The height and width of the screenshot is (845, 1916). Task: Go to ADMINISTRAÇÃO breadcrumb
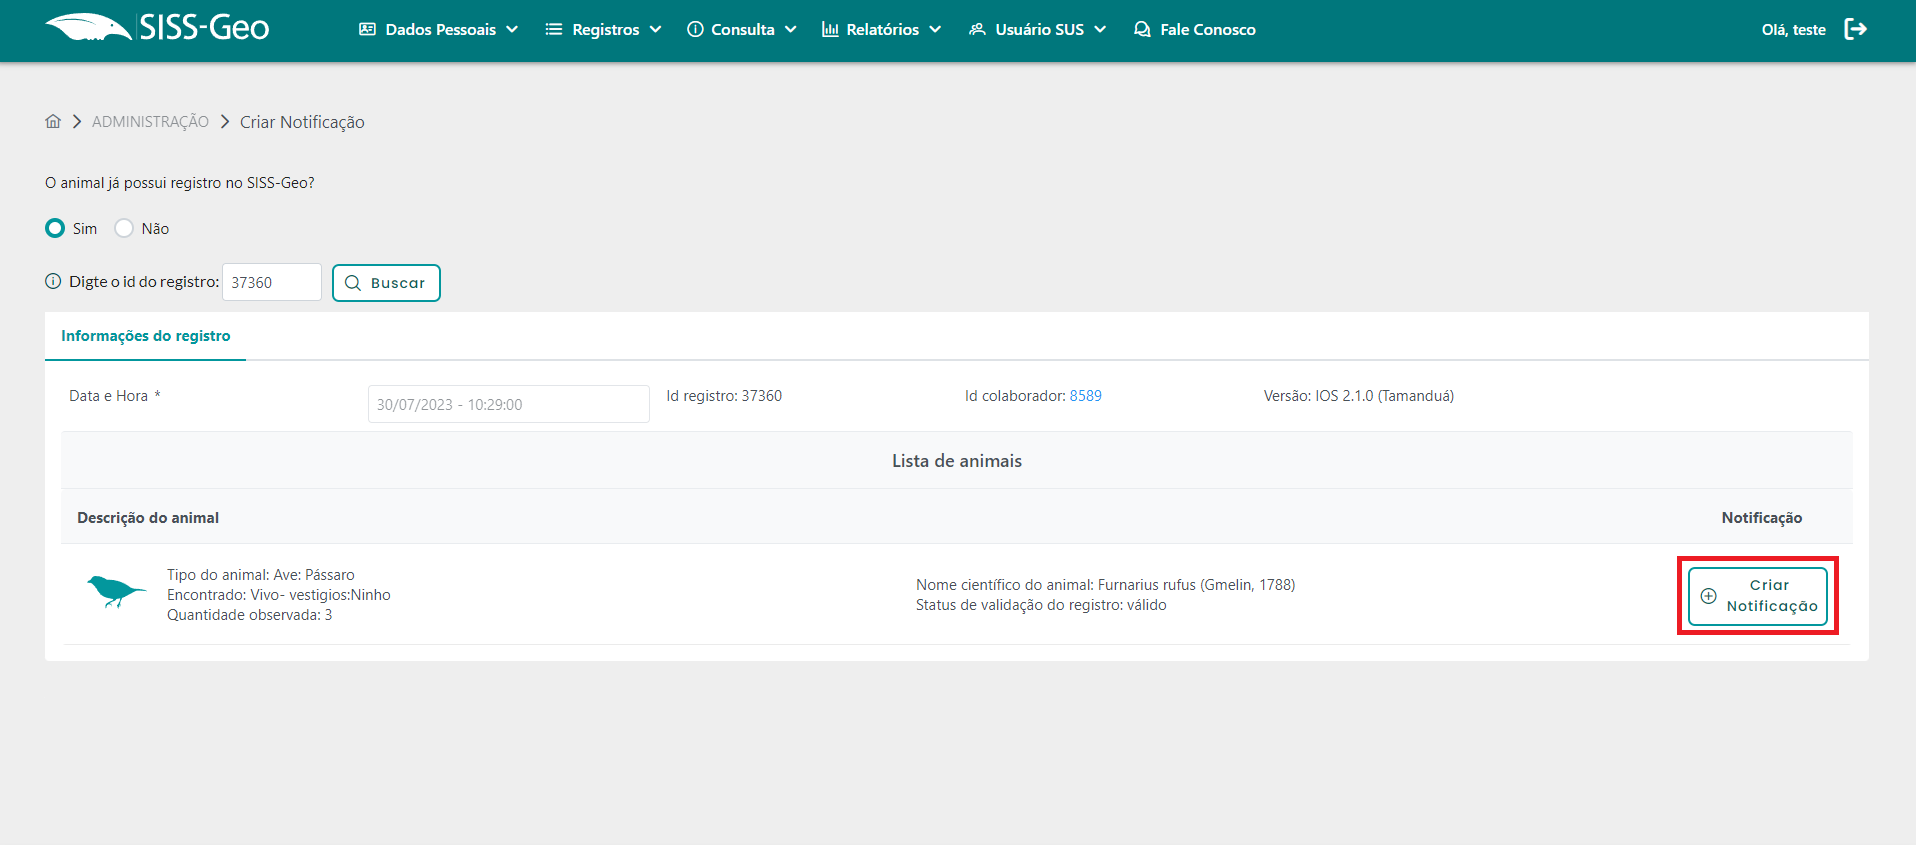[150, 122]
